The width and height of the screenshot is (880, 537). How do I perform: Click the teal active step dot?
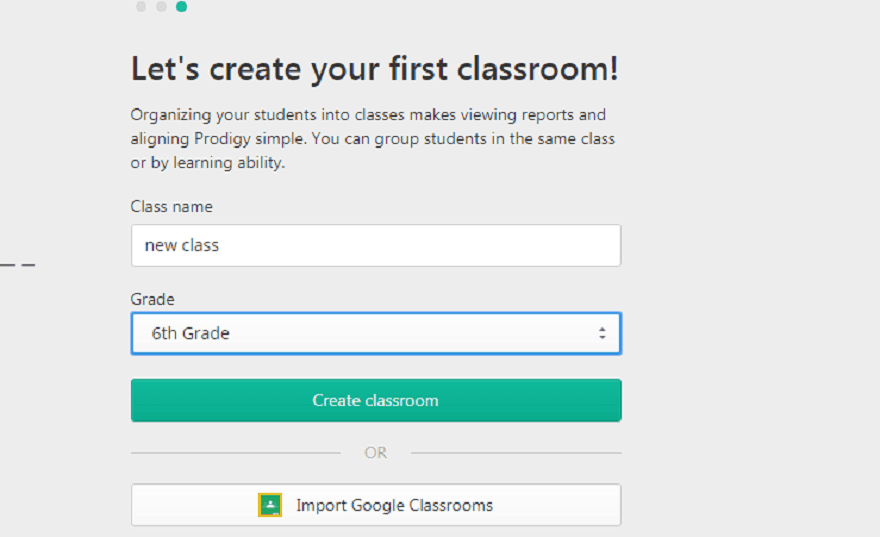[181, 7]
